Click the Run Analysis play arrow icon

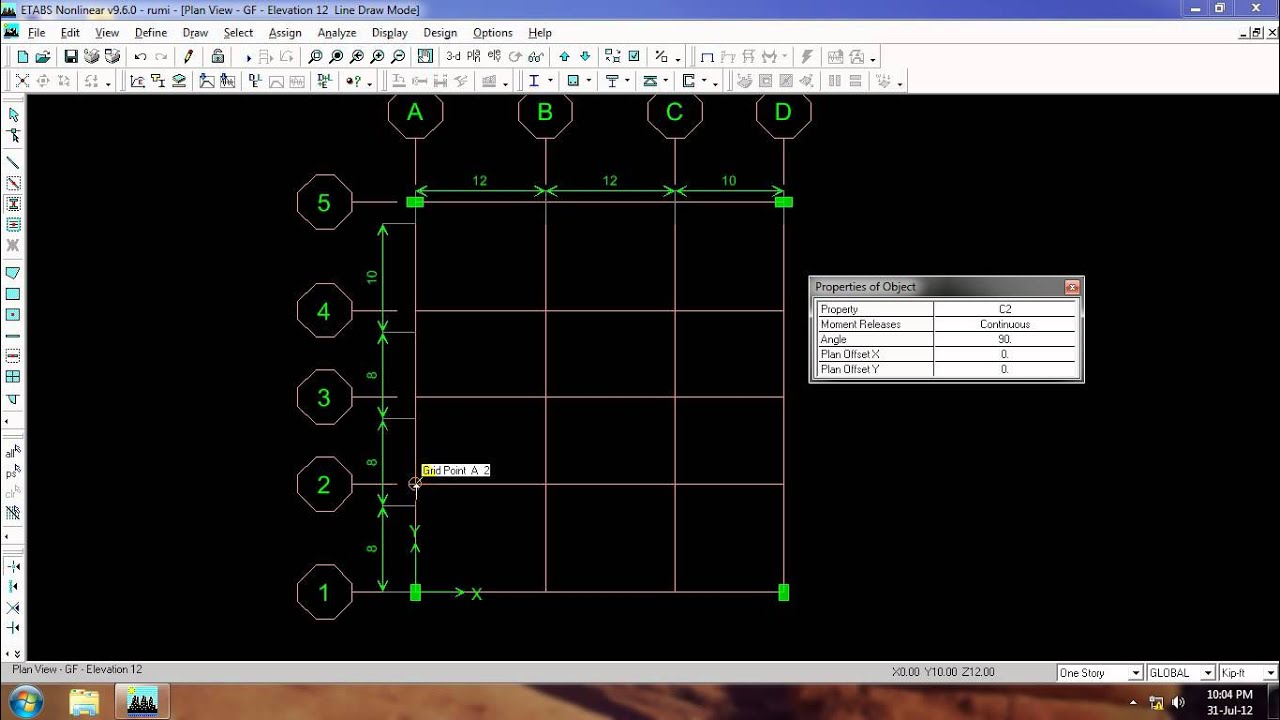249,57
